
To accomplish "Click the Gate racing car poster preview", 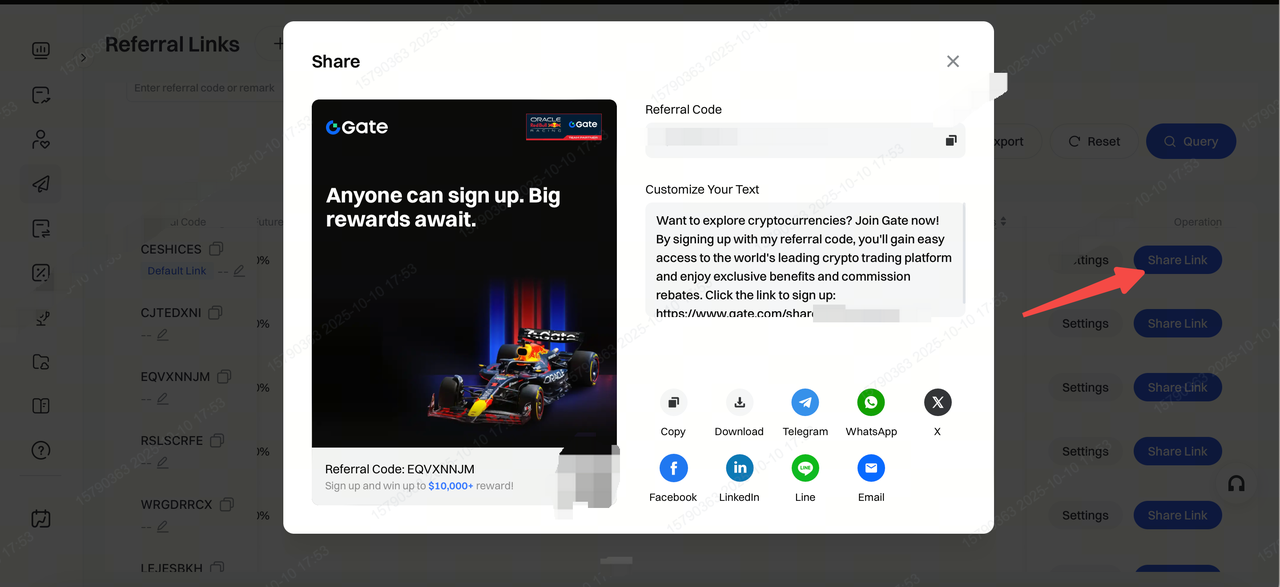I will pos(464,273).
